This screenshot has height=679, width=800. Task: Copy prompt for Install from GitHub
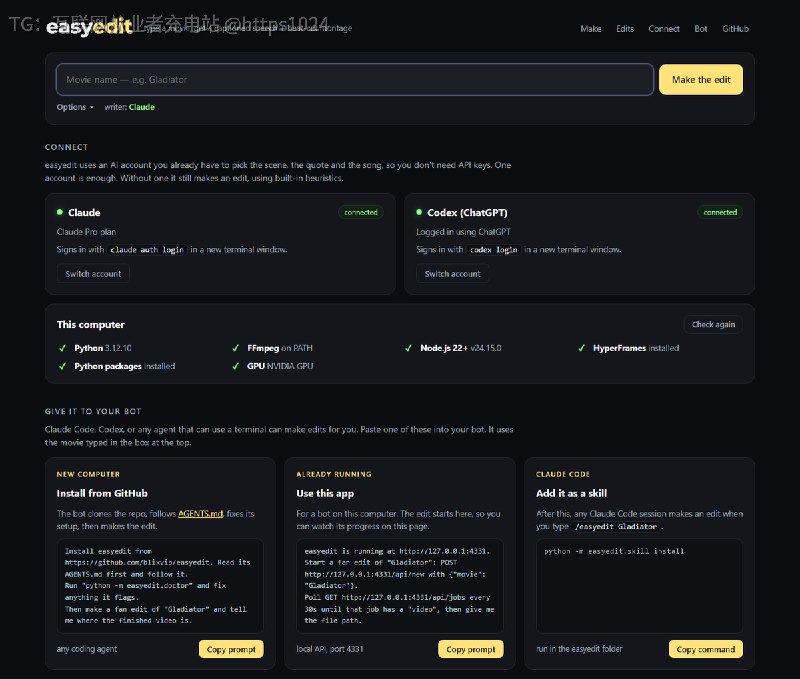point(231,649)
